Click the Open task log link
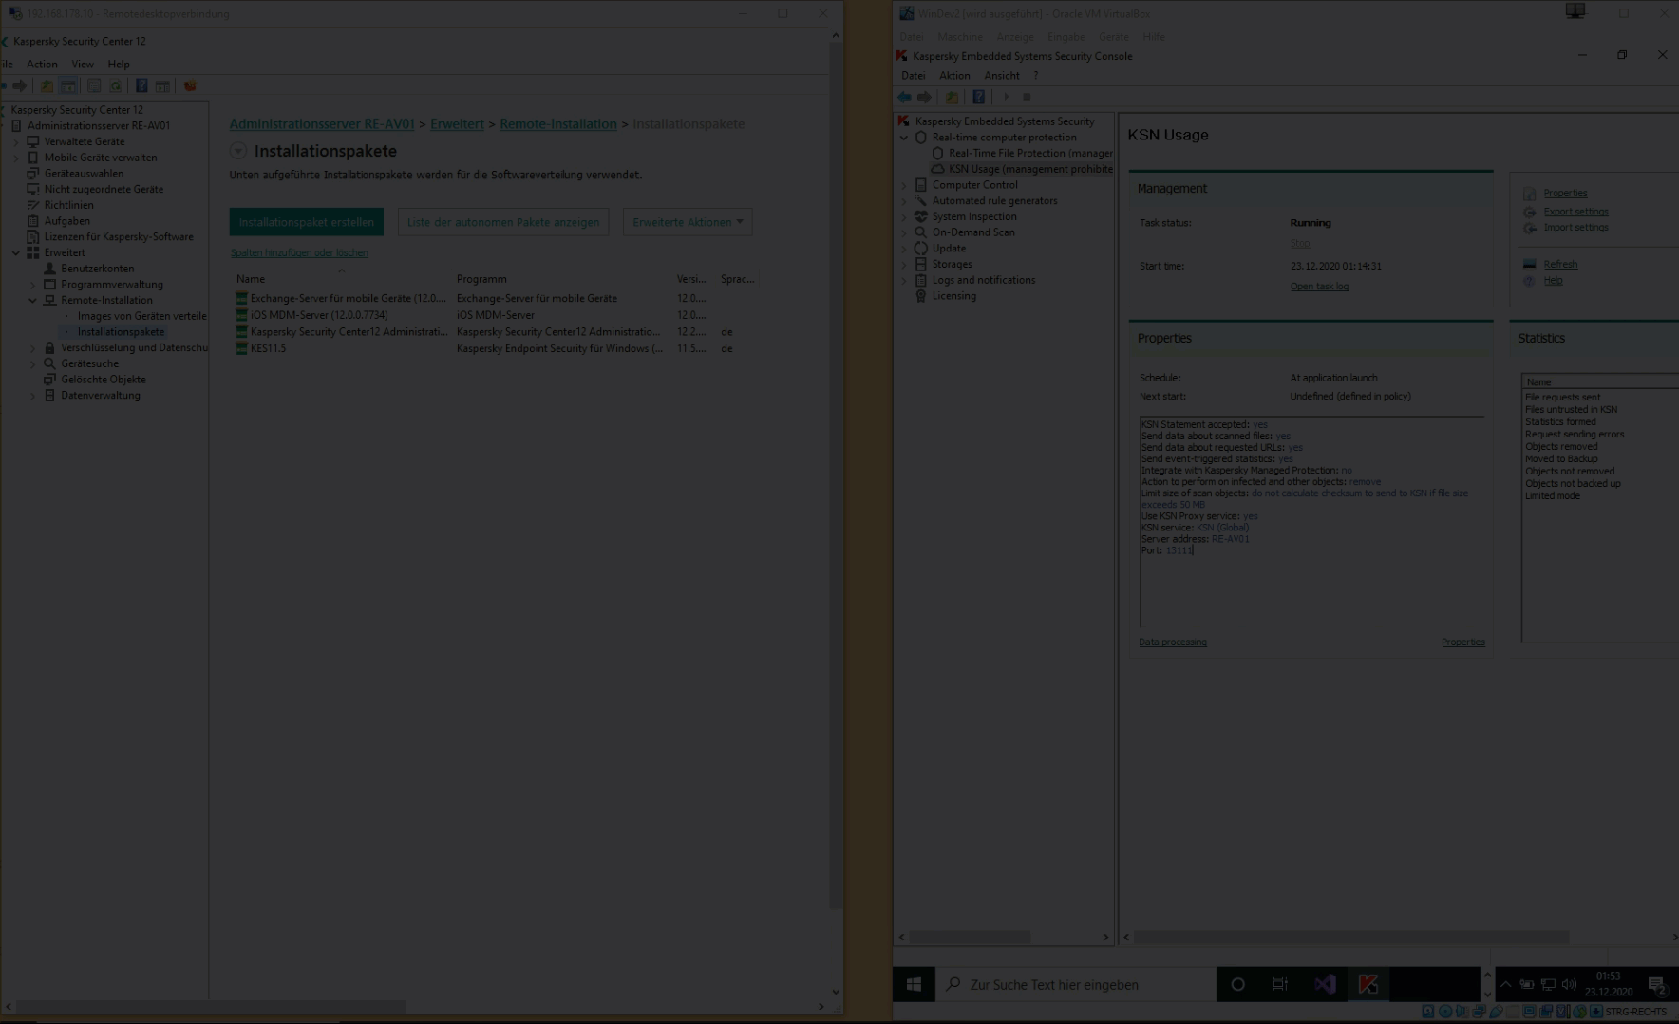 tap(1320, 287)
